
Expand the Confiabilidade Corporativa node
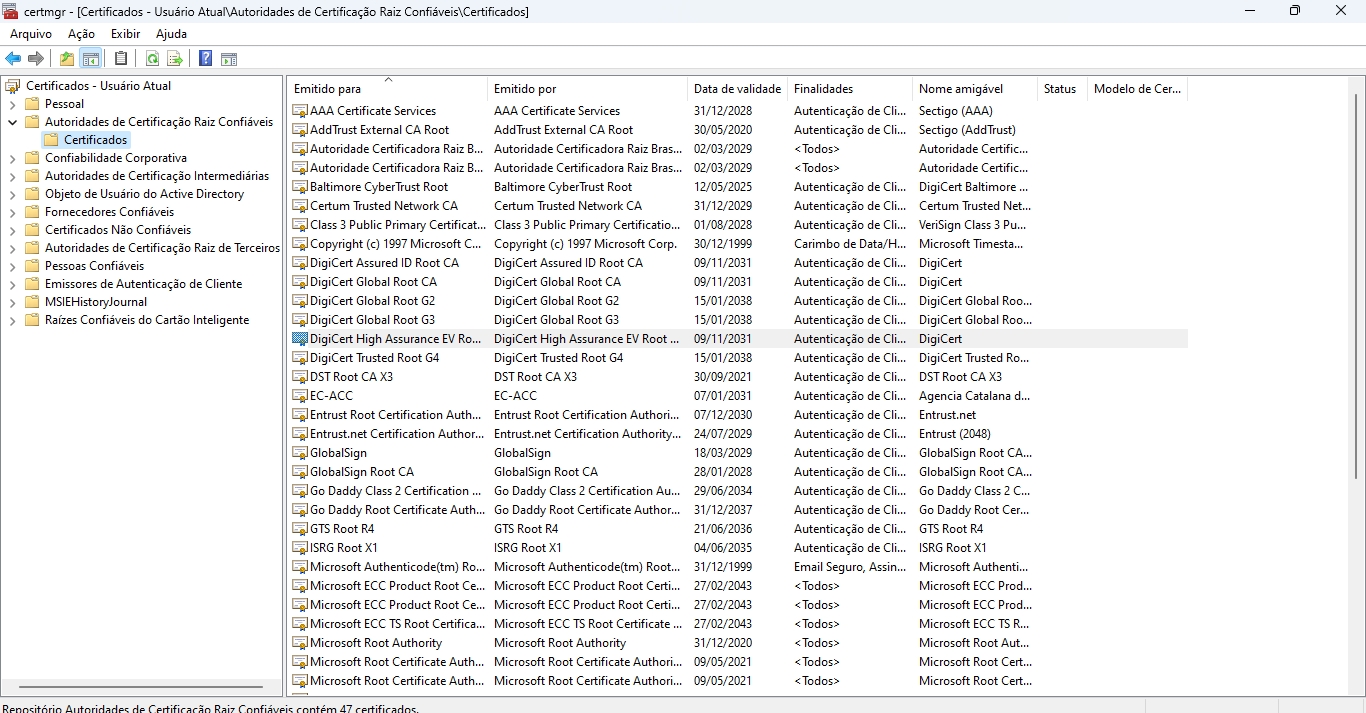point(12,158)
